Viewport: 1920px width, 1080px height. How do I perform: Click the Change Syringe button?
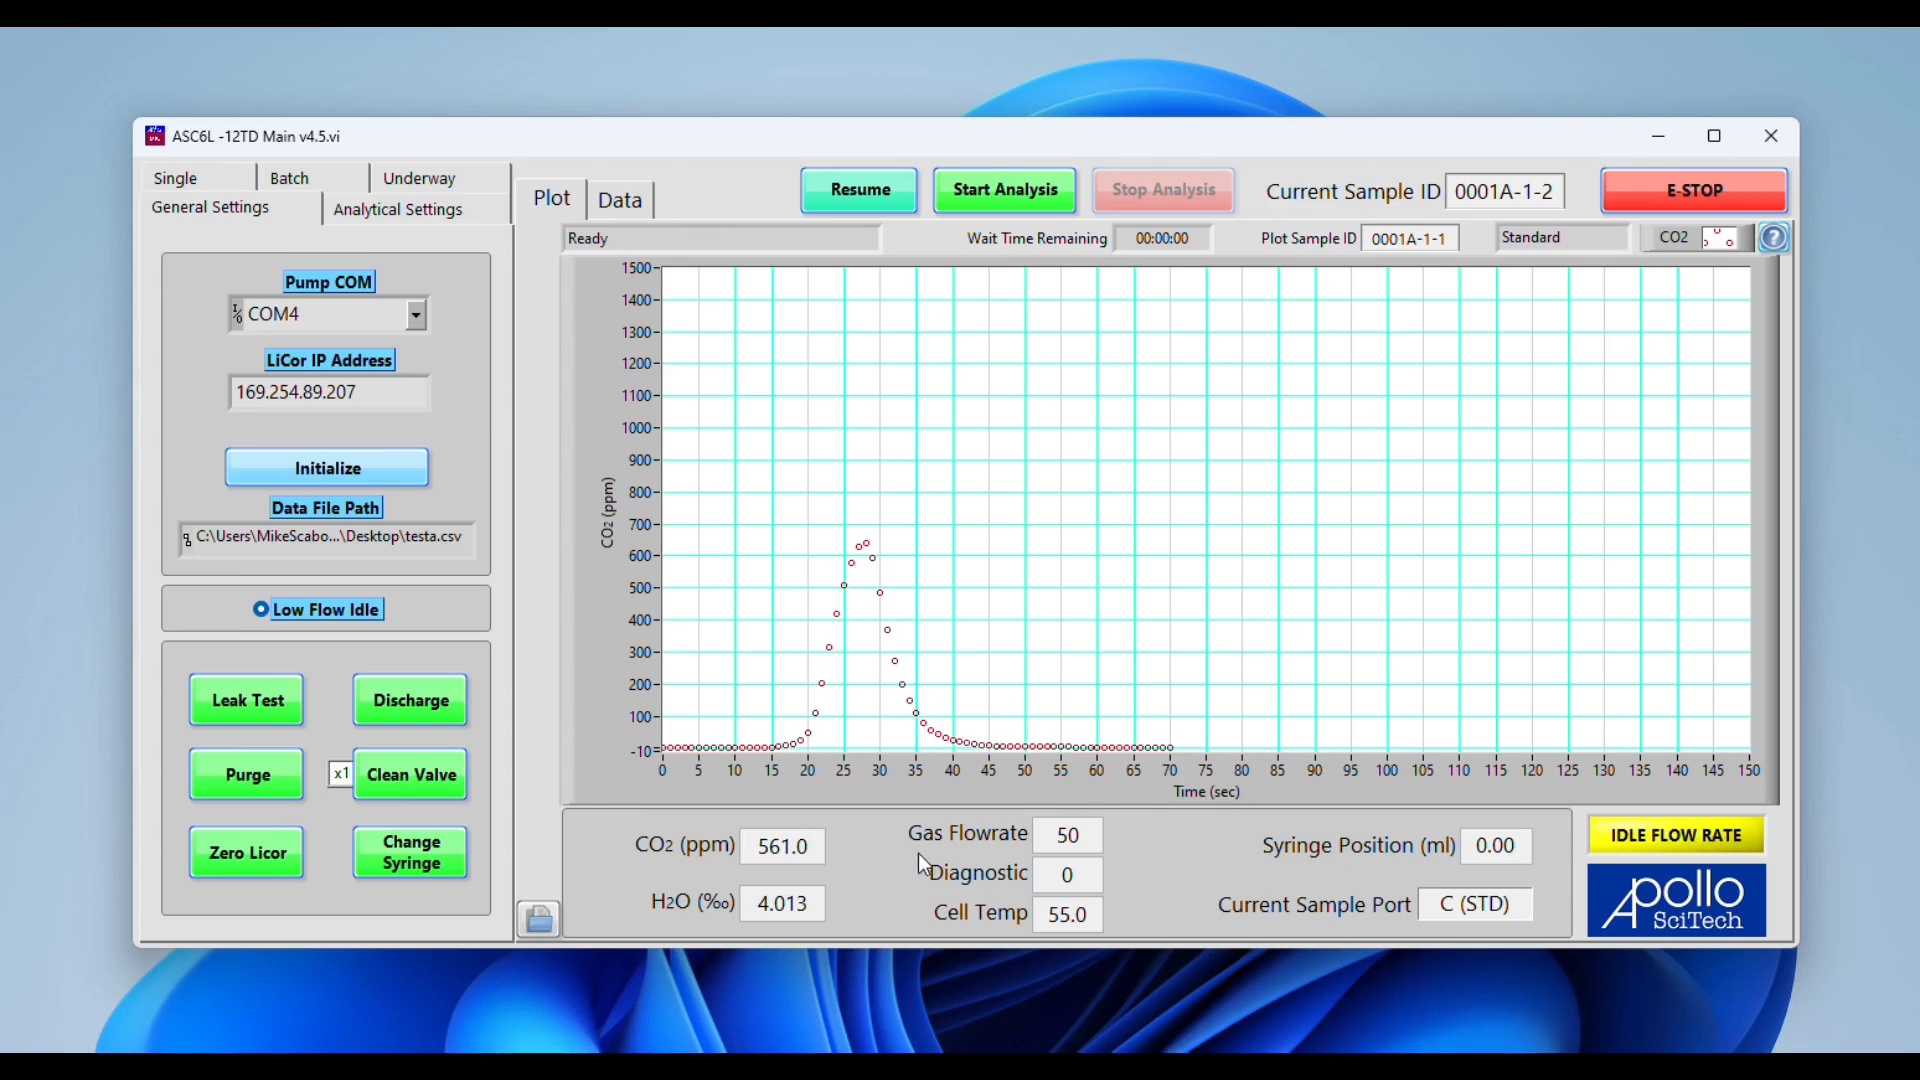[411, 853]
